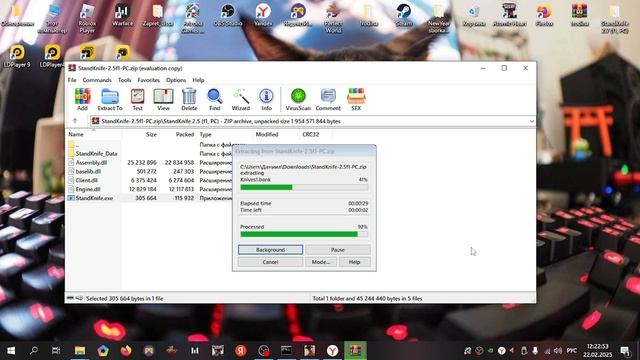Expand the archive path dropdown
Image resolution: width=640 pixels, height=360 pixels.
531,121
